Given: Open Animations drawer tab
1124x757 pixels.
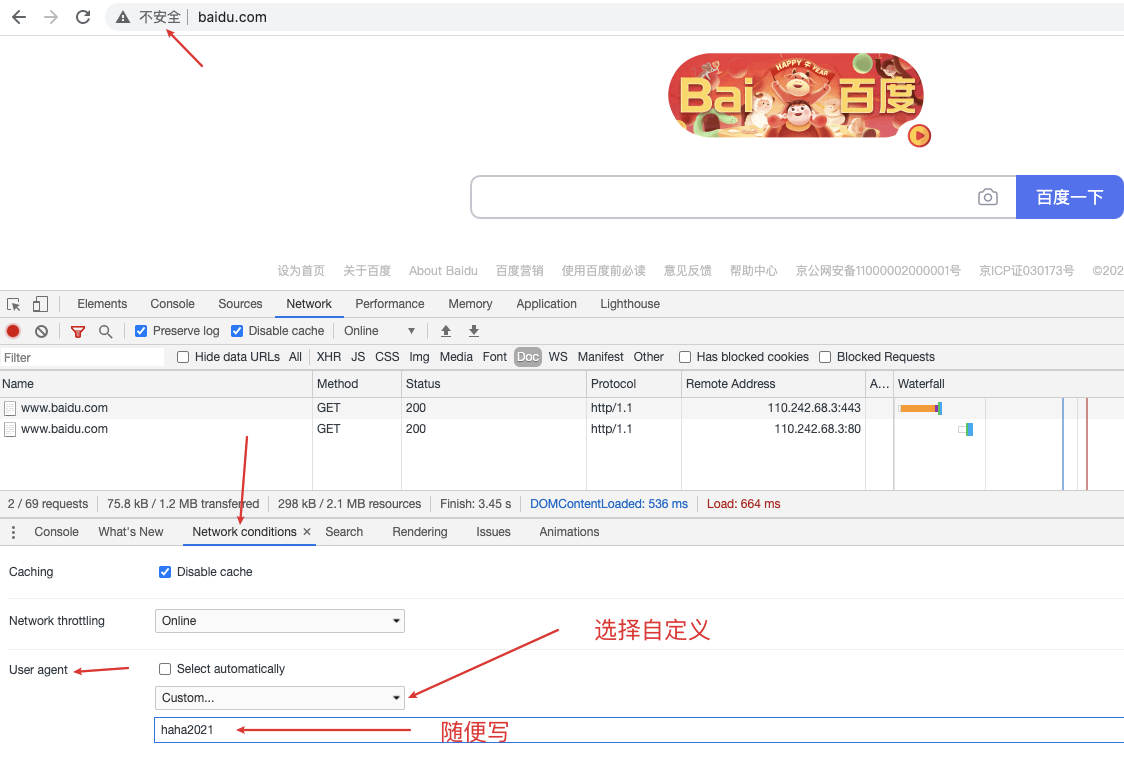Looking at the screenshot, I should (x=569, y=532).
